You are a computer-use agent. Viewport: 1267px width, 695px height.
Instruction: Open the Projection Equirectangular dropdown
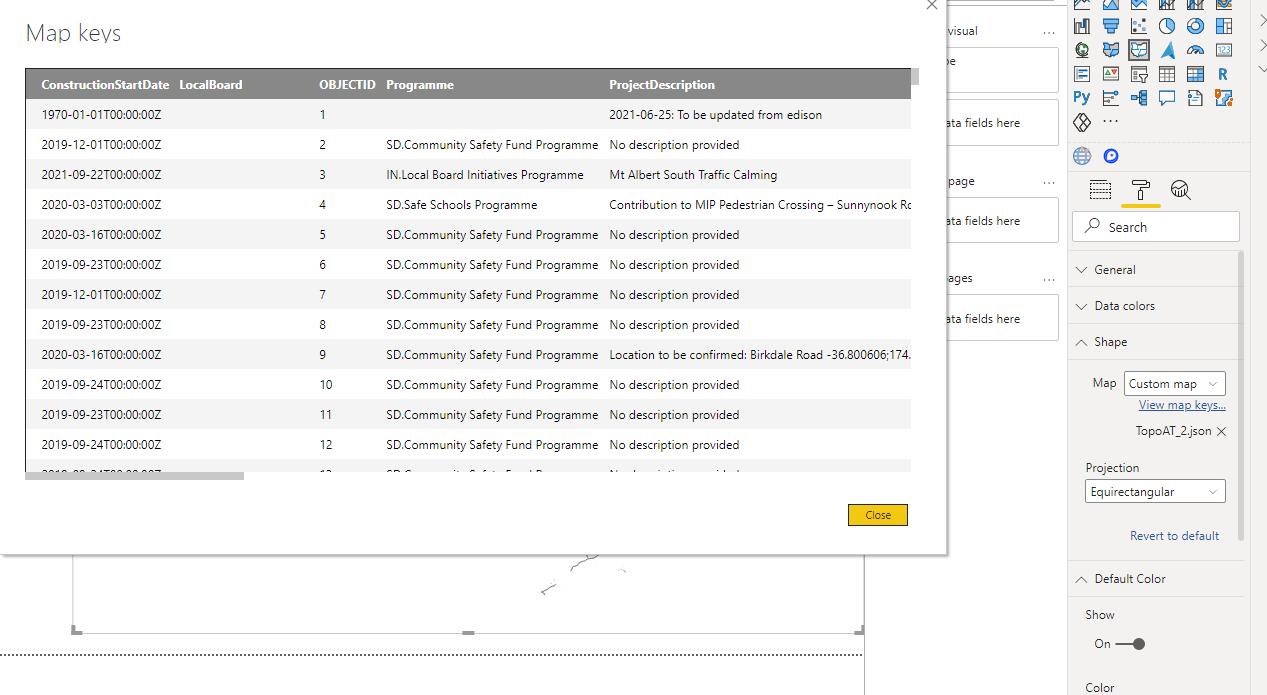tap(1155, 492)
